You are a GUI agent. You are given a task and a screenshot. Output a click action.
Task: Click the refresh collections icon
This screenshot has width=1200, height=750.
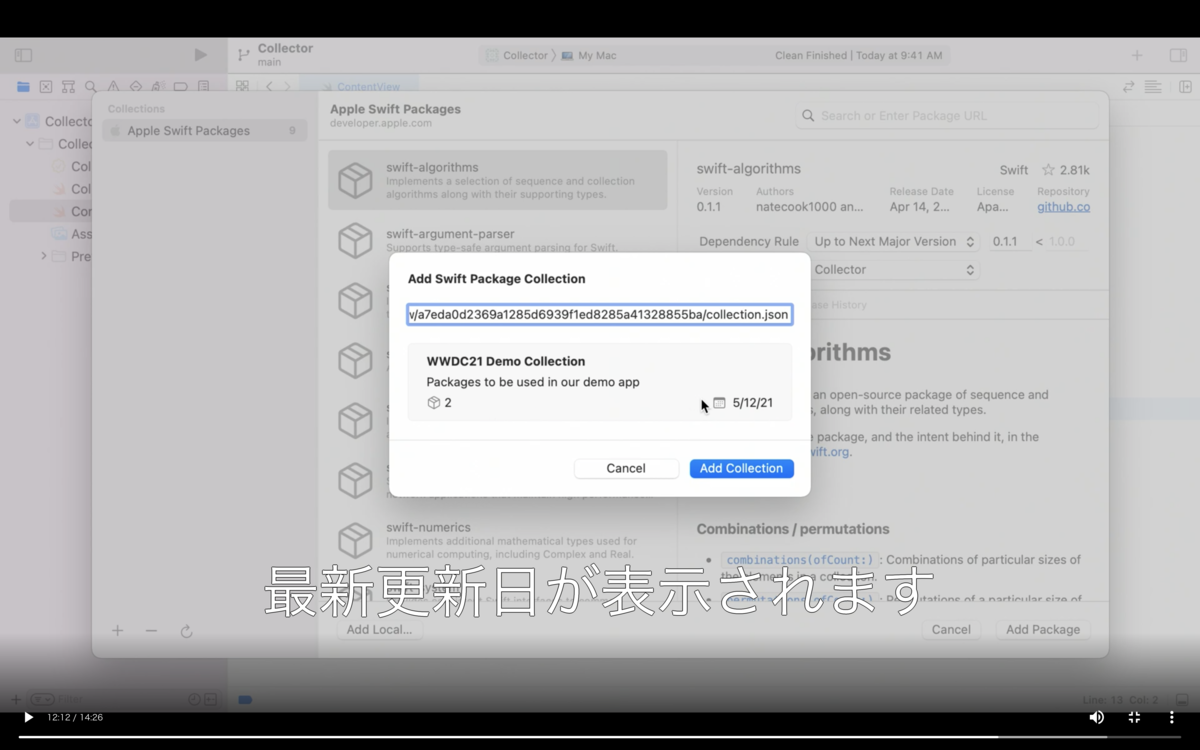coord(186,631)
